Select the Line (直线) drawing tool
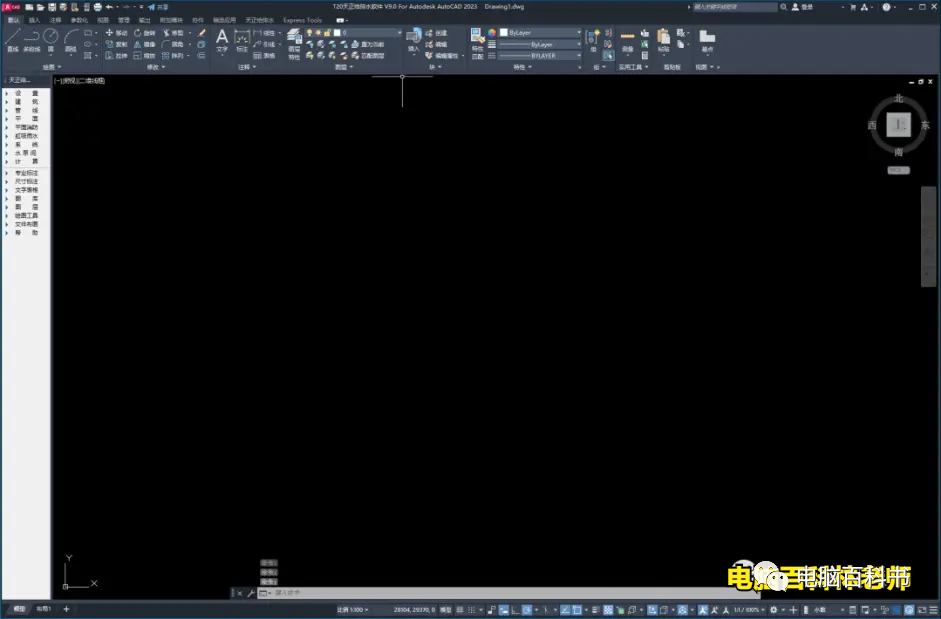This screenshot has height=619, width=941. coord(13,40)
